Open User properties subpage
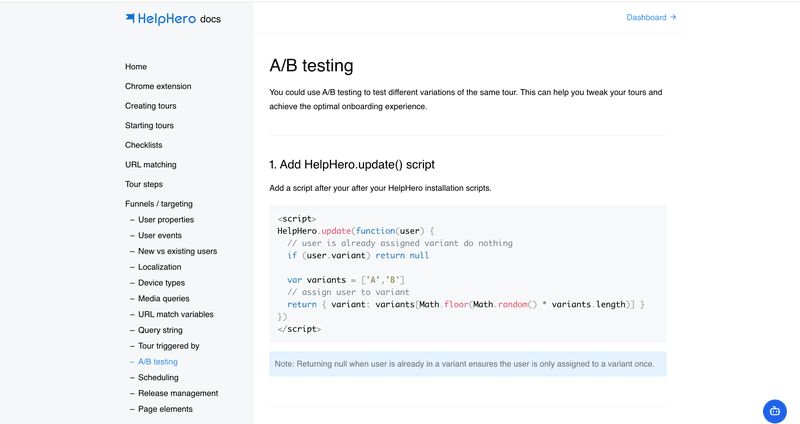This screenshot has height=424, width=800. 166,220
